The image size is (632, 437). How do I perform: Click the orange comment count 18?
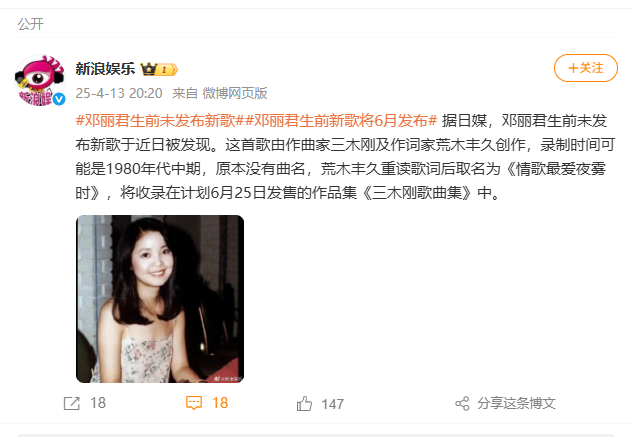click(220, 403)
